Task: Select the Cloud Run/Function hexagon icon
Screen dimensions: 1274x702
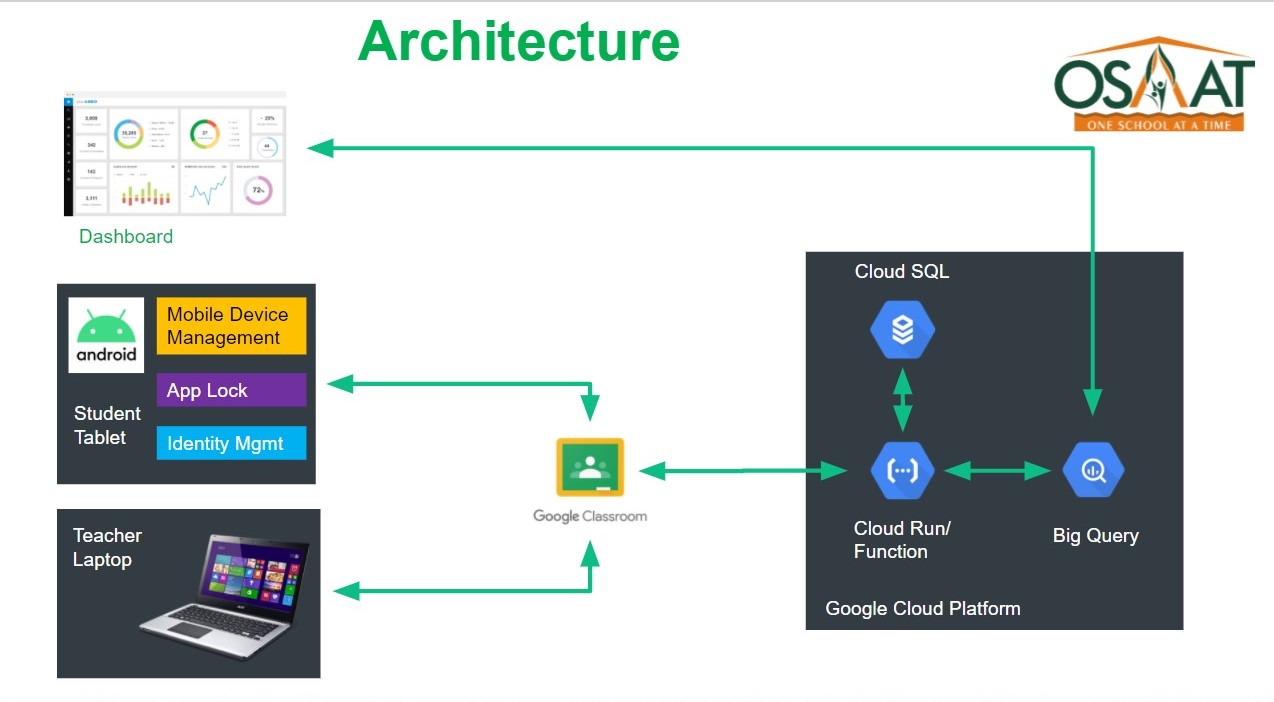Action: click(902, 470)
